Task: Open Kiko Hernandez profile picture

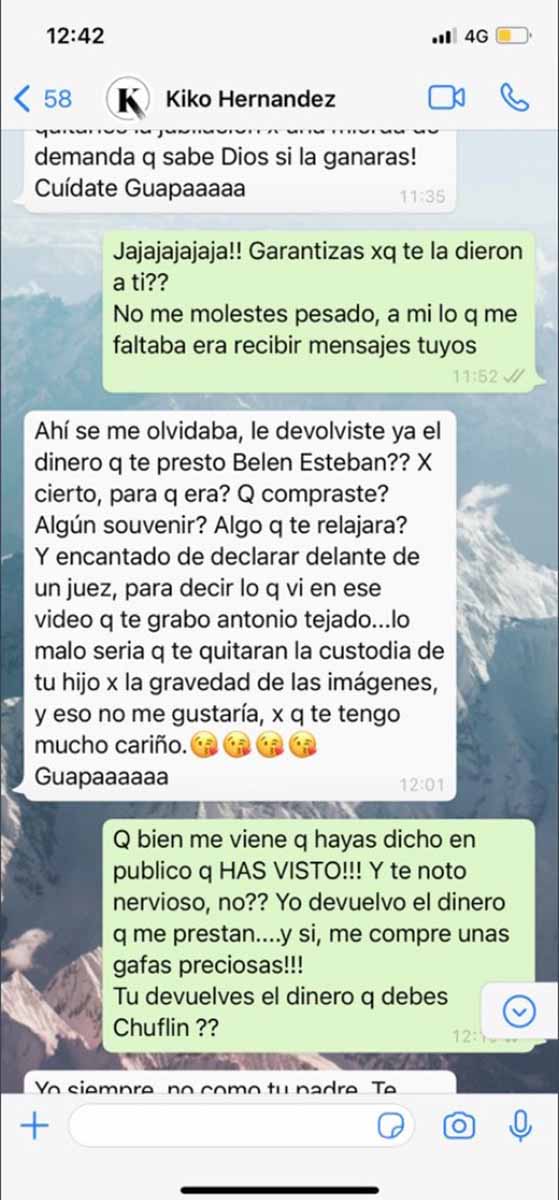Action: click(127, 98)
